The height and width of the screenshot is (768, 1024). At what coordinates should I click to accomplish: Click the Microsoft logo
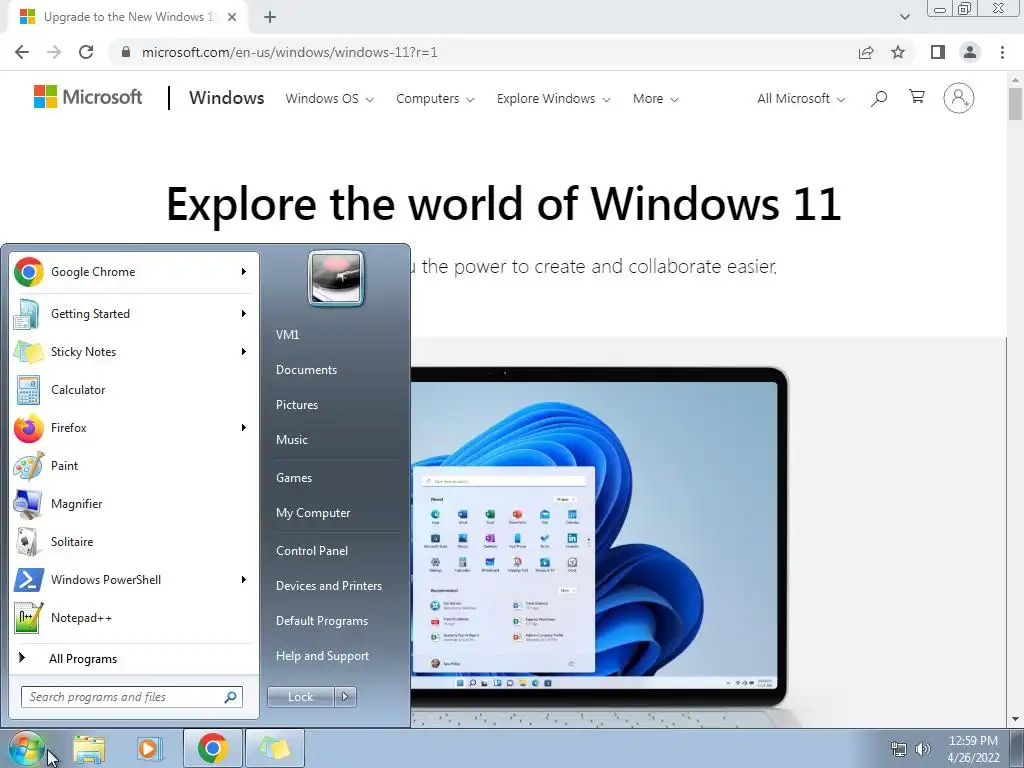pyautogui.click(x=88, y=97)
